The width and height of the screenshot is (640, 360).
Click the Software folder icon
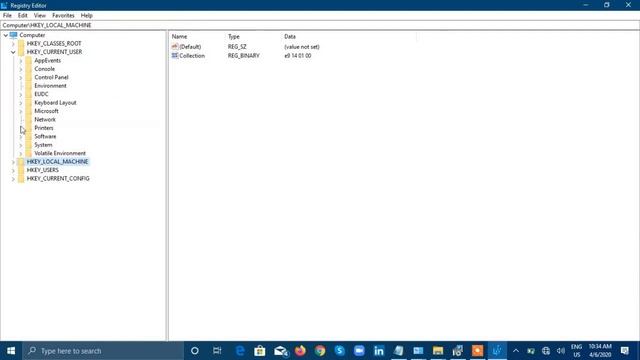(x=28, y=136)
